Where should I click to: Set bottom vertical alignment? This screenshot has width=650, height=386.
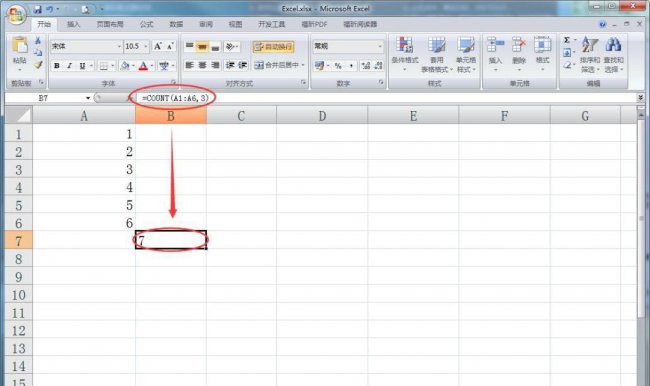[x=215, y=46]
